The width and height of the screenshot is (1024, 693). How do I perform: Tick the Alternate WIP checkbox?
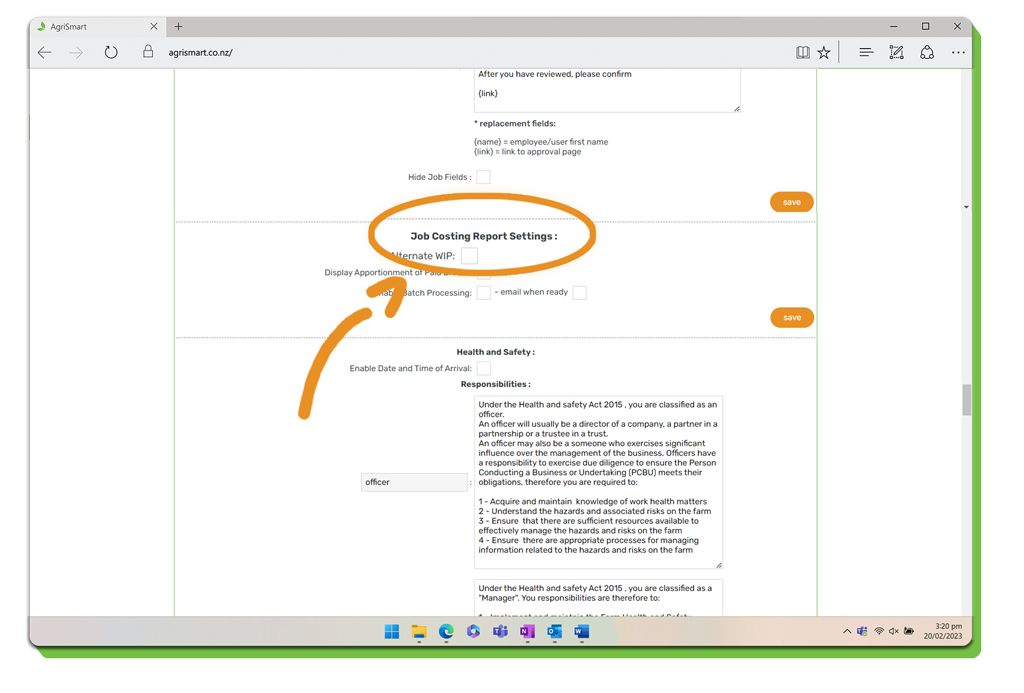coord(469,256)
